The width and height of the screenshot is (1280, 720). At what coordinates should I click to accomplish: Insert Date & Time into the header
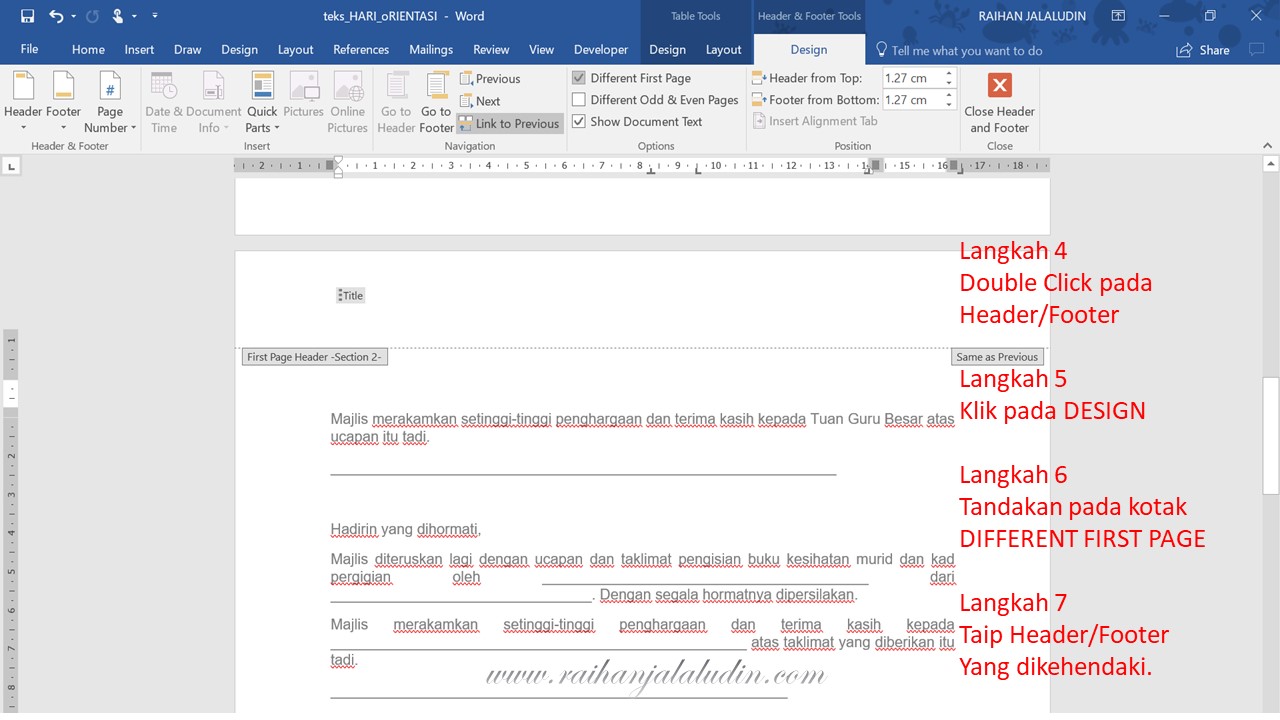tap(163, 100)
